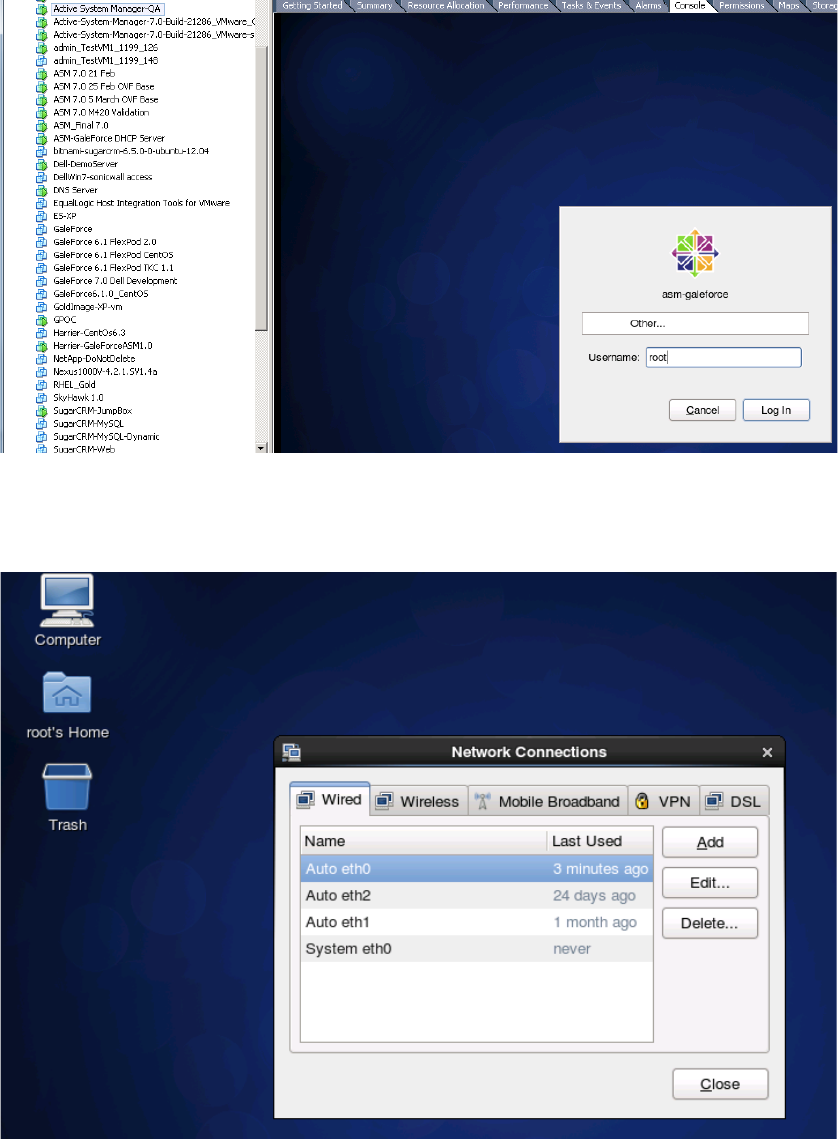Image resolution: width=838 pixels, height=1139 pixels.
Task: Click the VM icon beside ES-XP
Action: [x=42, y=216]
